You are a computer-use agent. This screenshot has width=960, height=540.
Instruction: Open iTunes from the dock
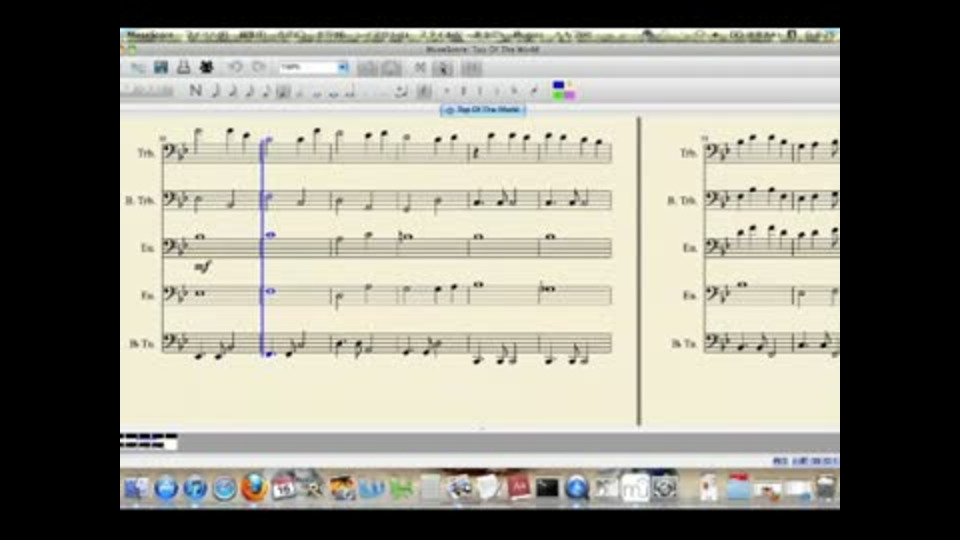tap(195, 488)
